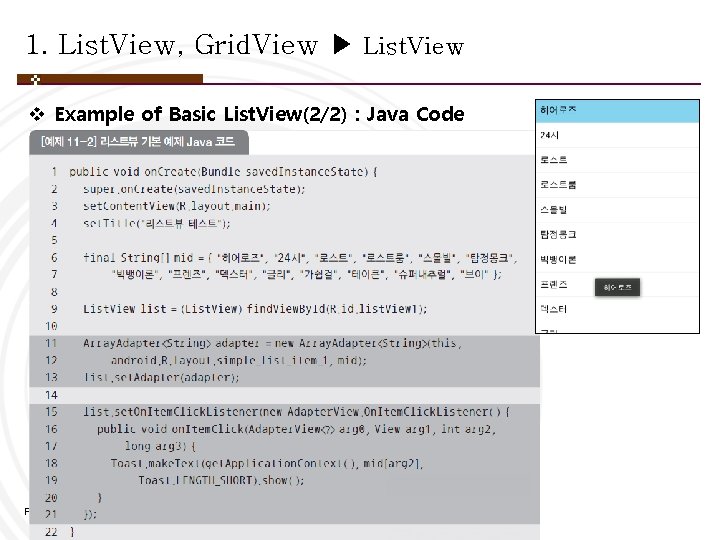The height and width of the screenshot is (540, 720).
Task: Click the 'final String[] mid' code line
Action: tap(300, 258)
